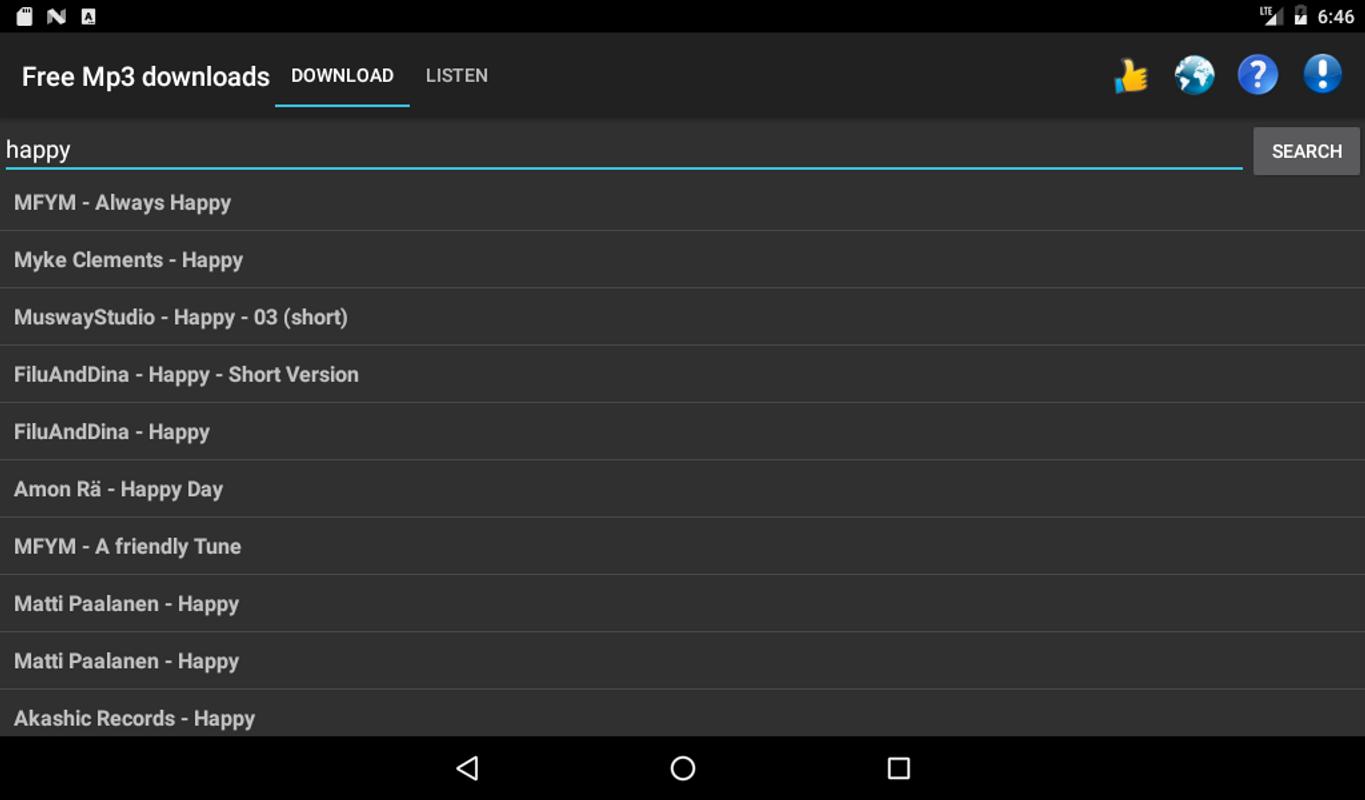This screenshot has width=1365, height=800.
Task: Select FiluAndDina - Happy - Short Version
Action: [x=682, y=375]
